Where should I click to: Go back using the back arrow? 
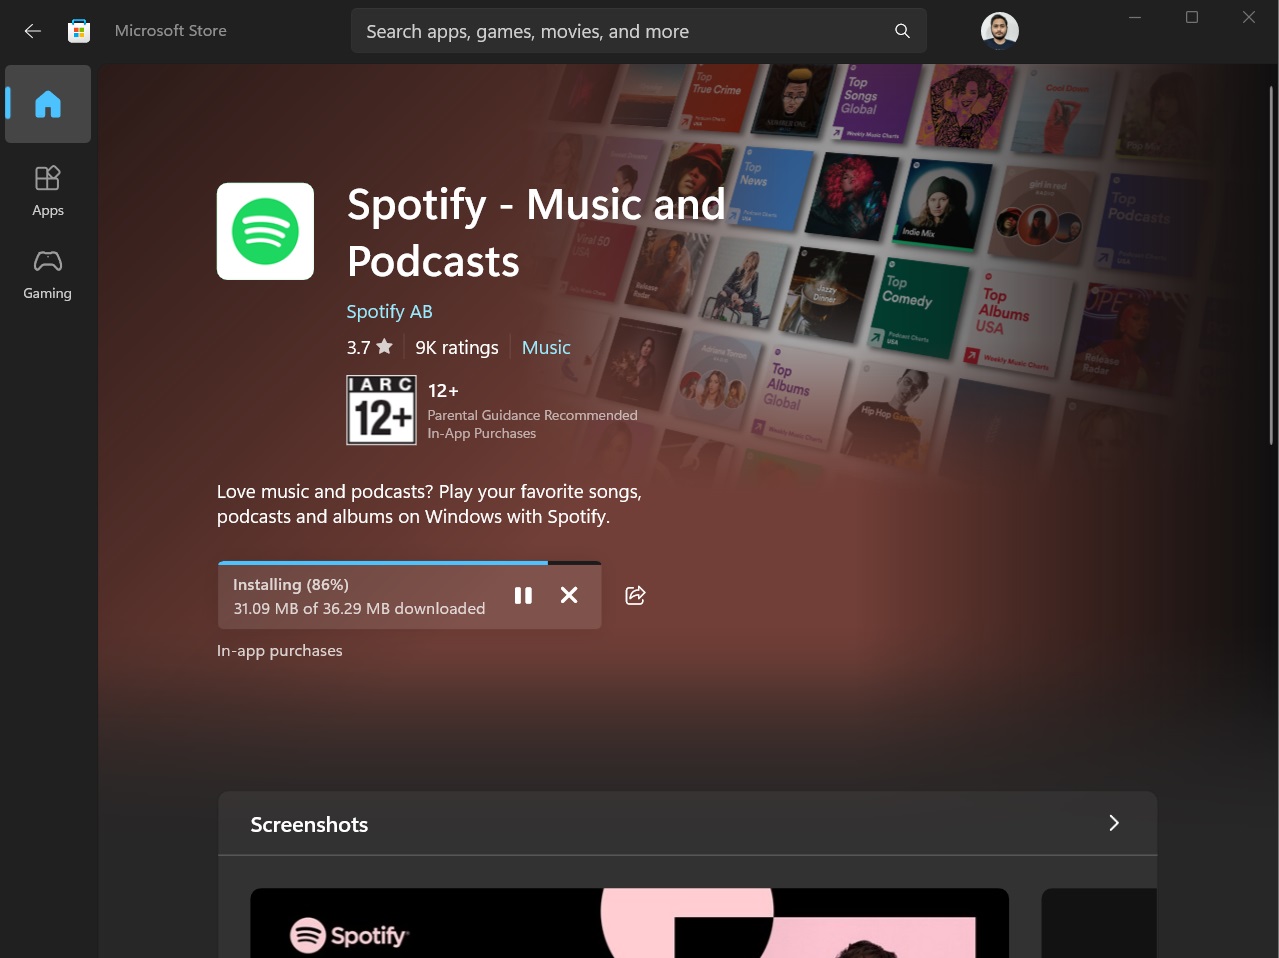tap(33, 31)
